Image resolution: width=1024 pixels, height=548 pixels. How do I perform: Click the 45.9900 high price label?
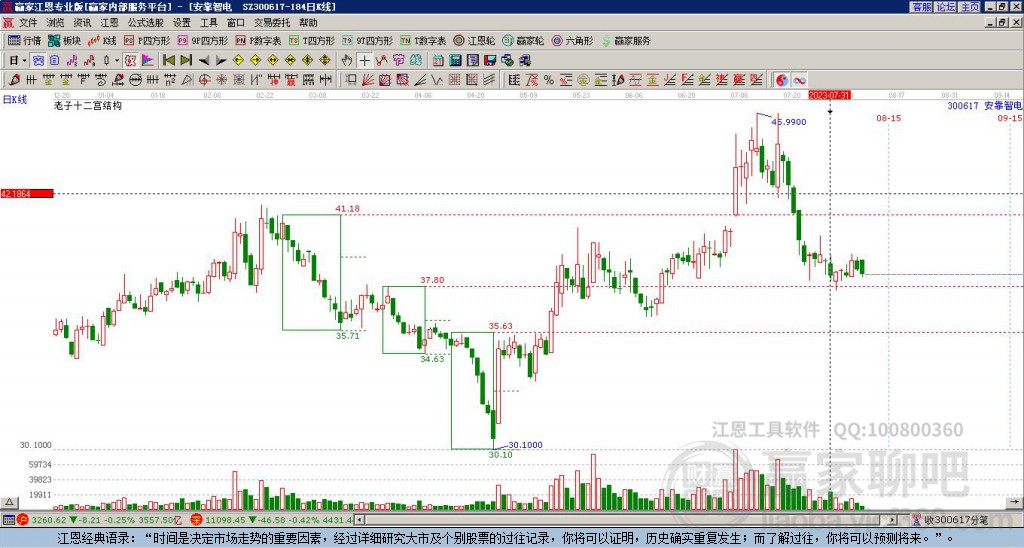[789, 121]
